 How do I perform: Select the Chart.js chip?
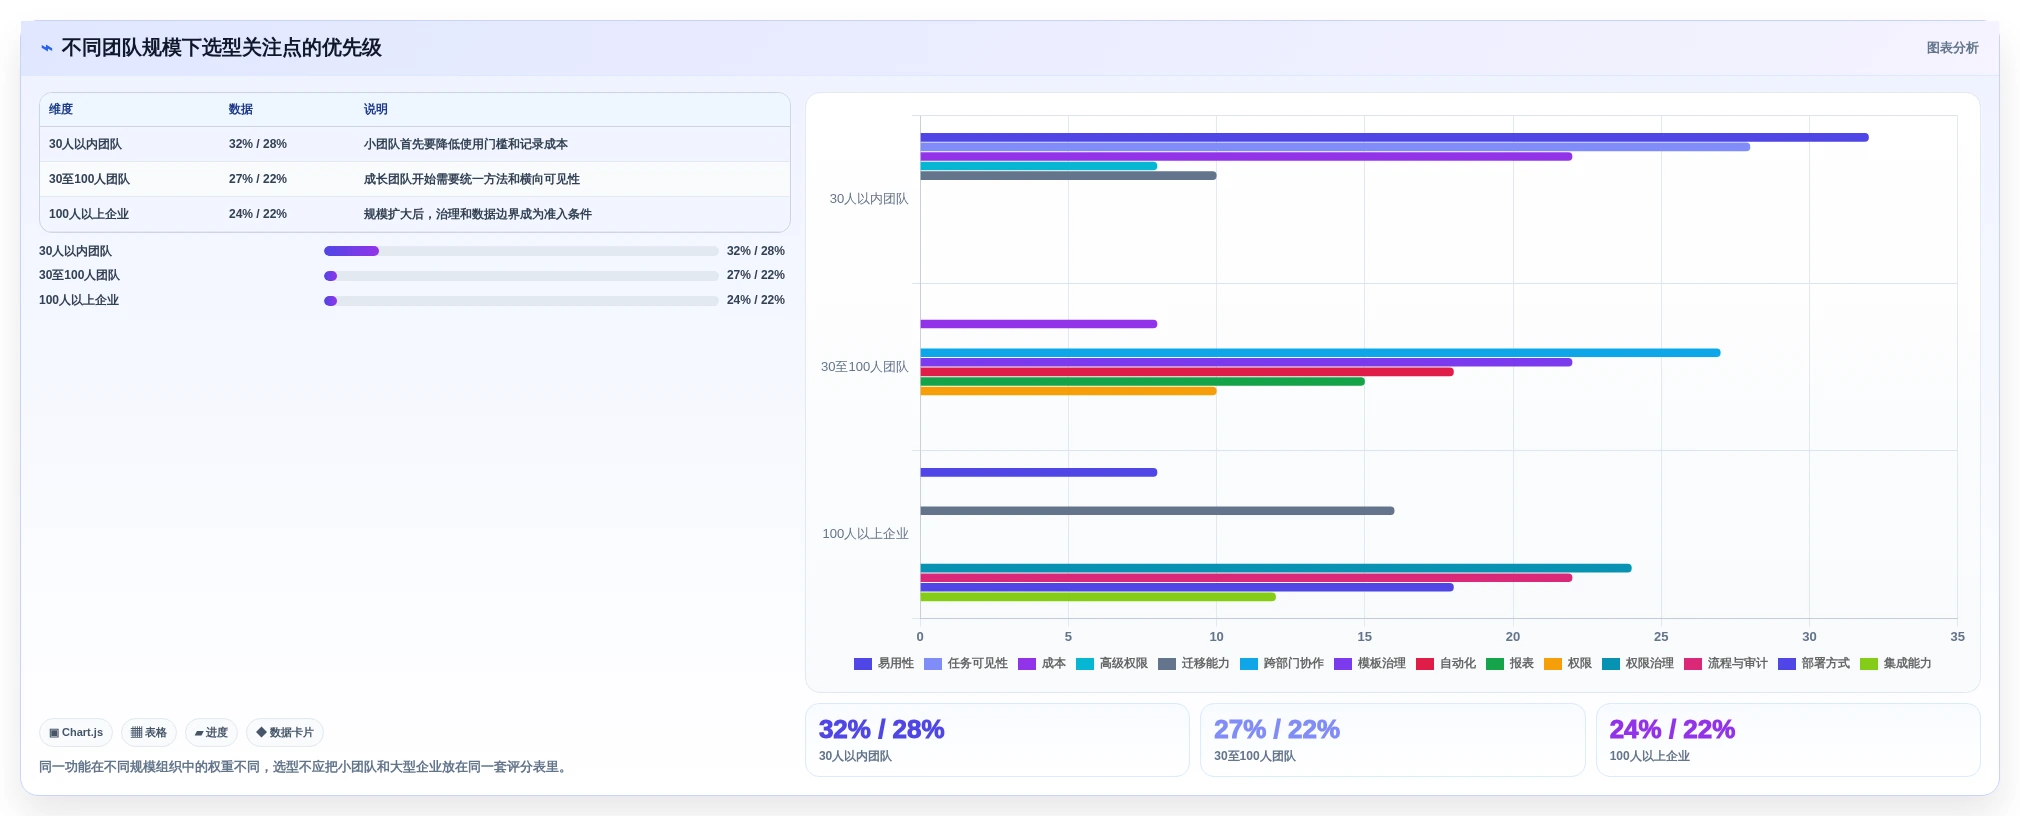click(x=76, y=733)
